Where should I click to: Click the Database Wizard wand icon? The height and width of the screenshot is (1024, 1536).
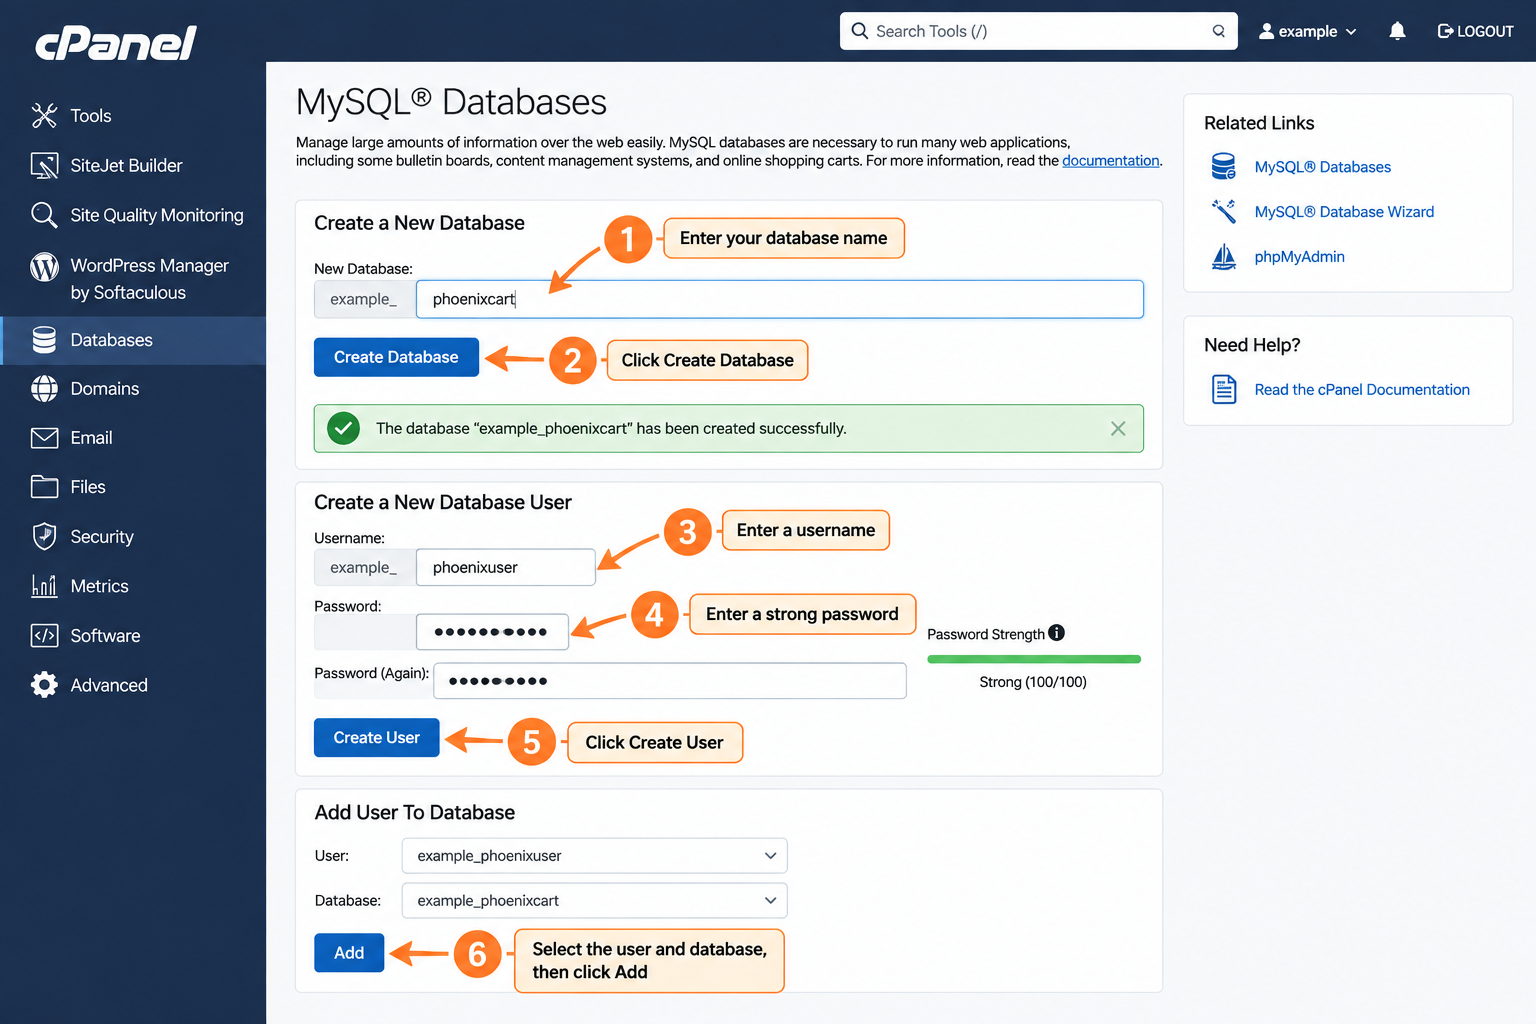click(x=1223, y=211)
